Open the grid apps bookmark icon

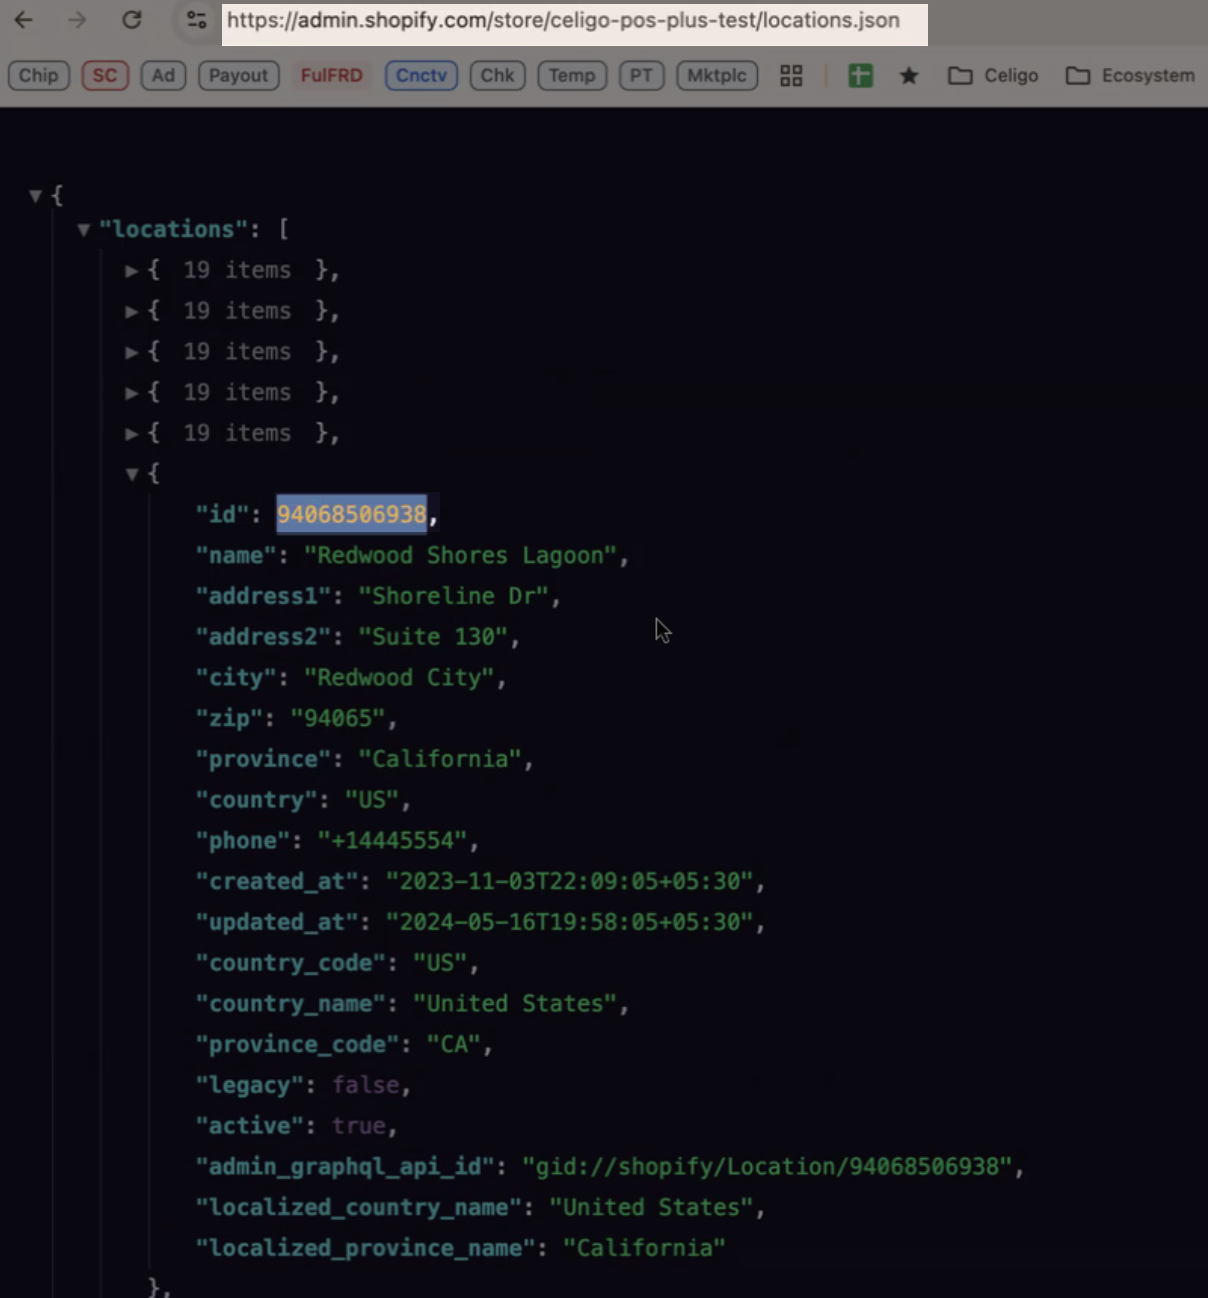[x=791, y=76]
